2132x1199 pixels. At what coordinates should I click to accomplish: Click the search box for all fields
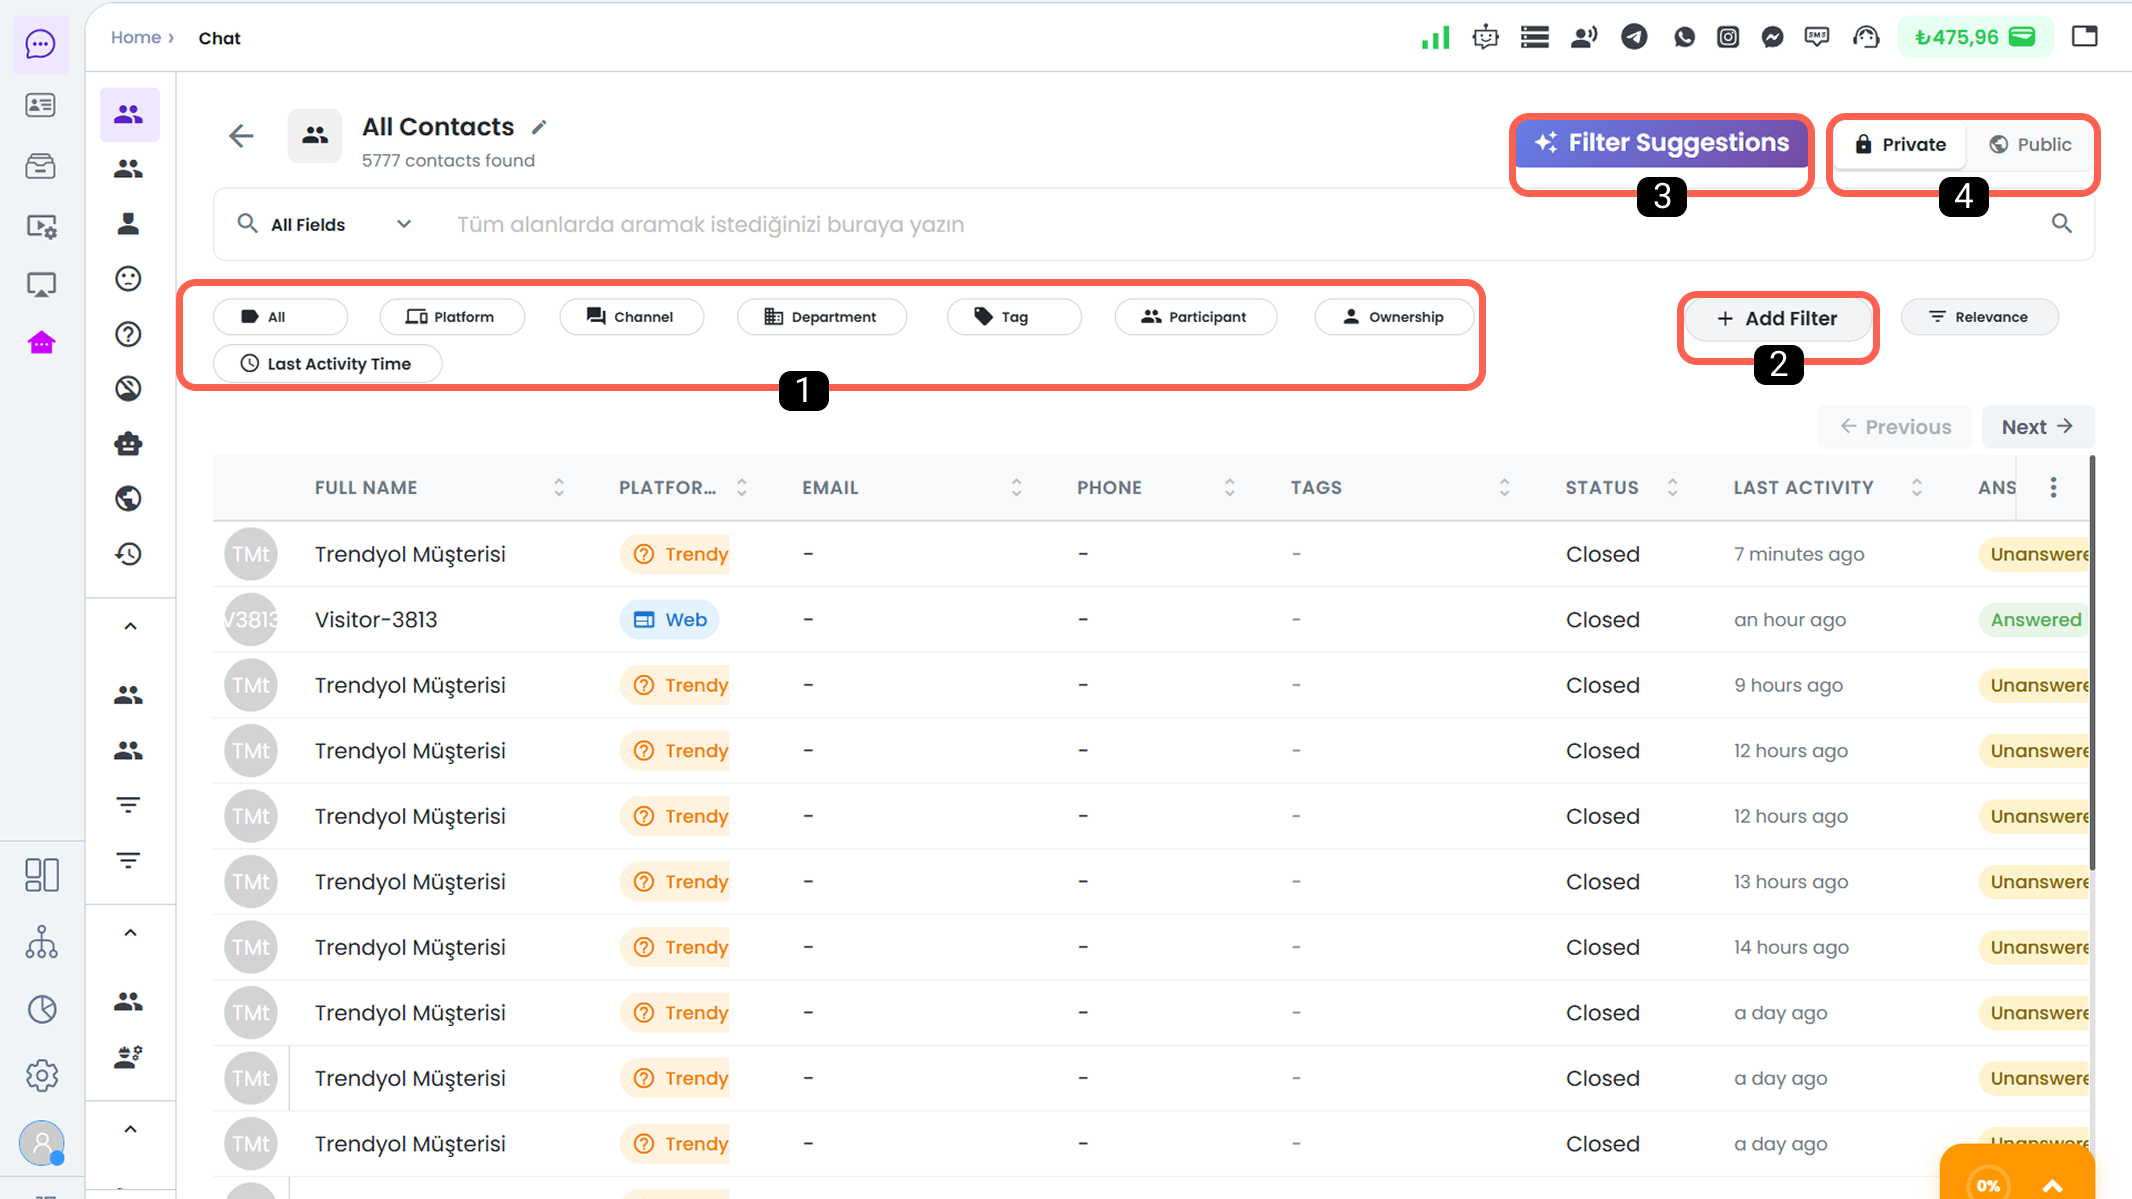1240,225
